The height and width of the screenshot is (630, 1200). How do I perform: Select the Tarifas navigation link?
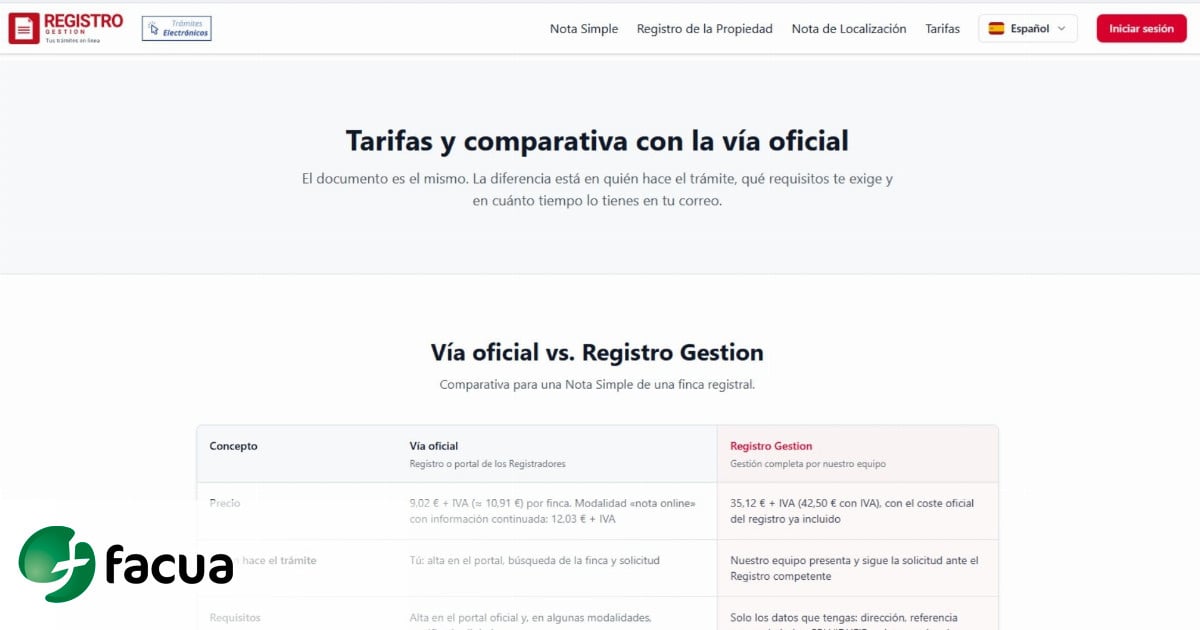click(x=943, y=29)
